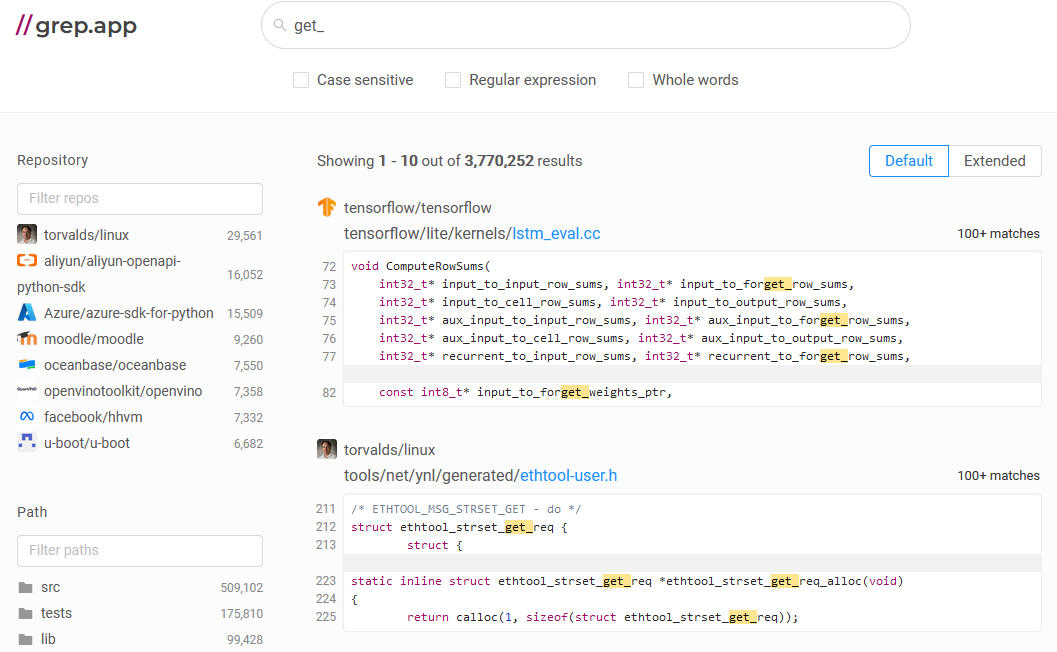Click the 29,561 count for torvalds/linux
Image resolution: width=1057 pixels, height=652 pixels.
click(245, 236)
